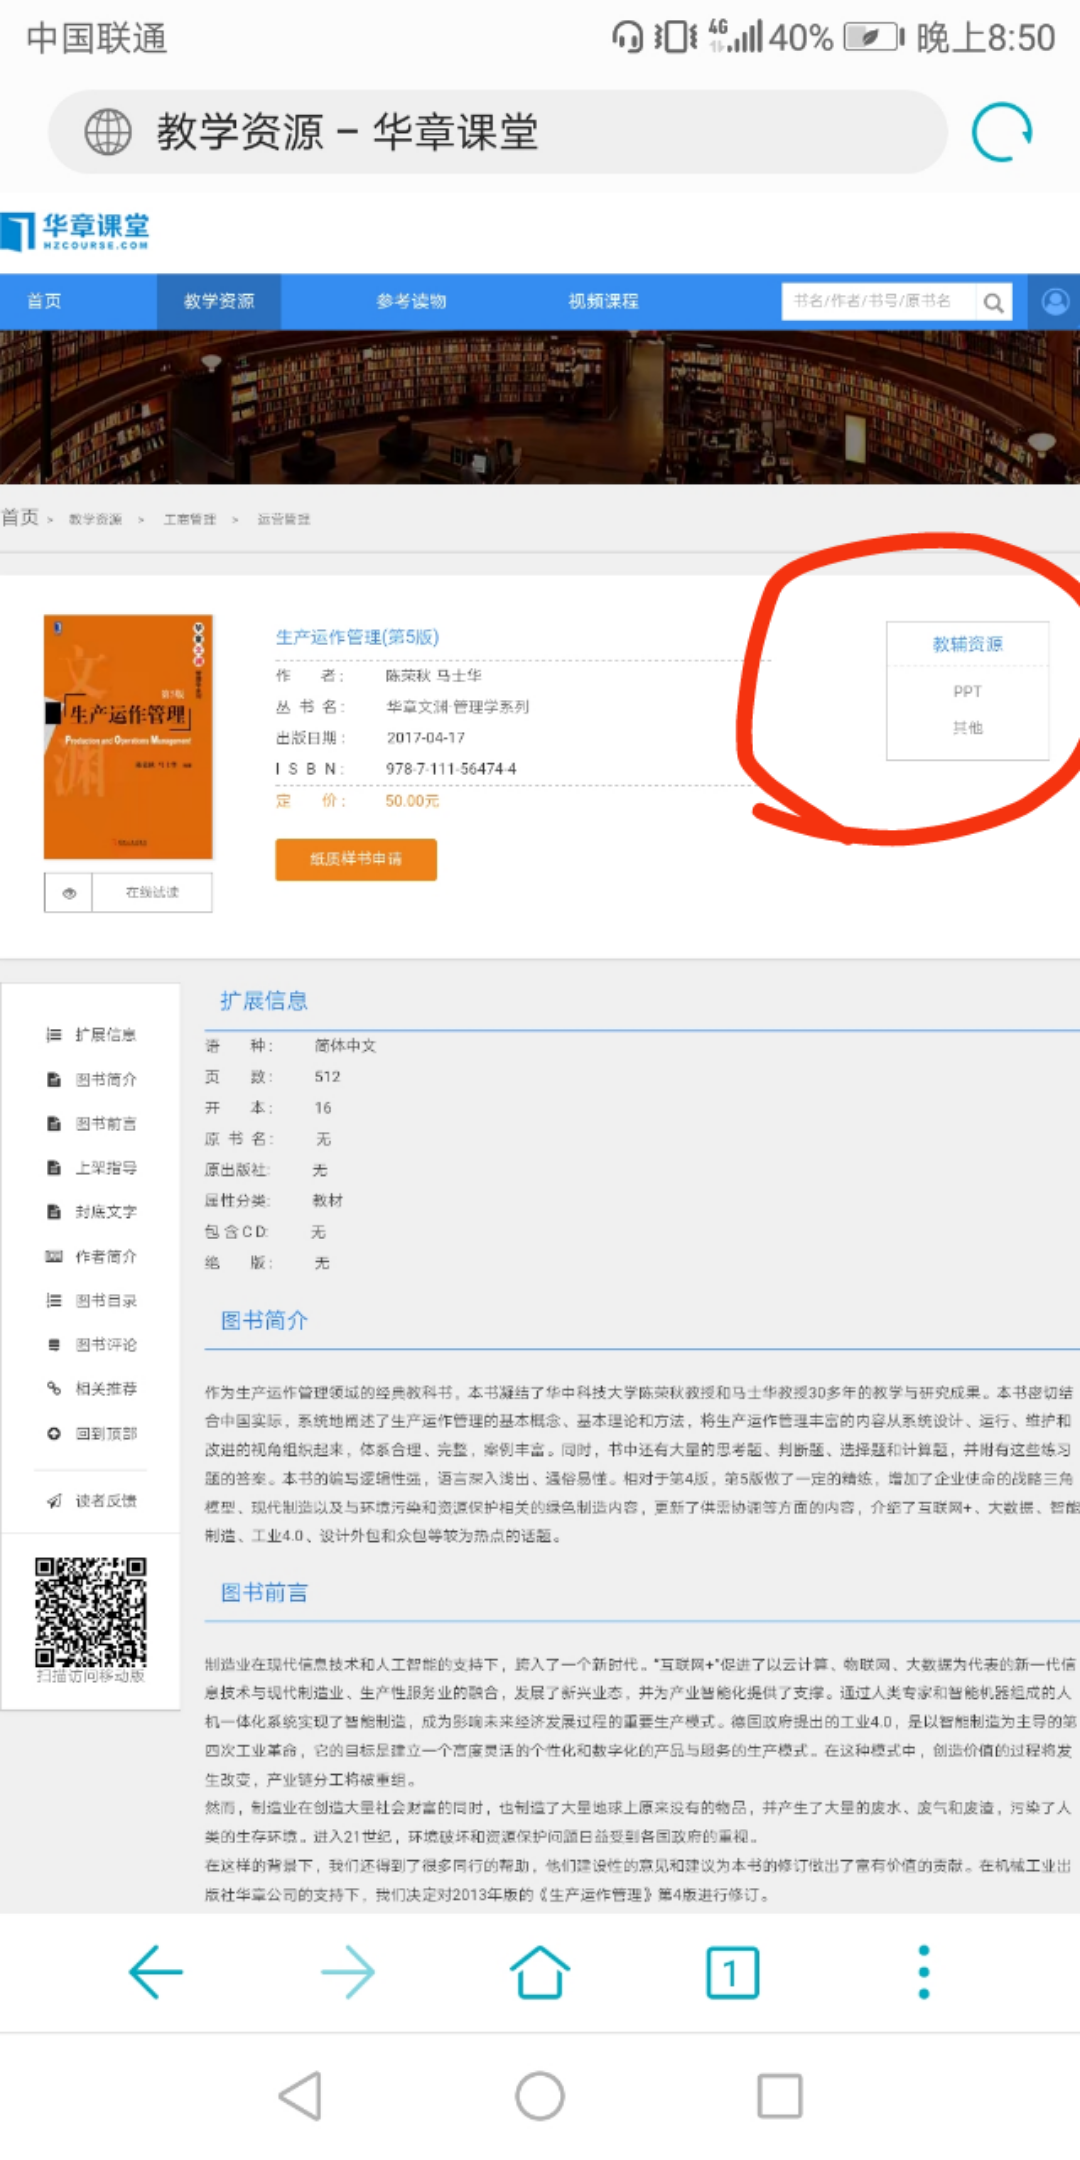Open 视频课程 navigation tab
Image resolution: width=1080 pixels, height=2160 pixels.
click(603, 301)
